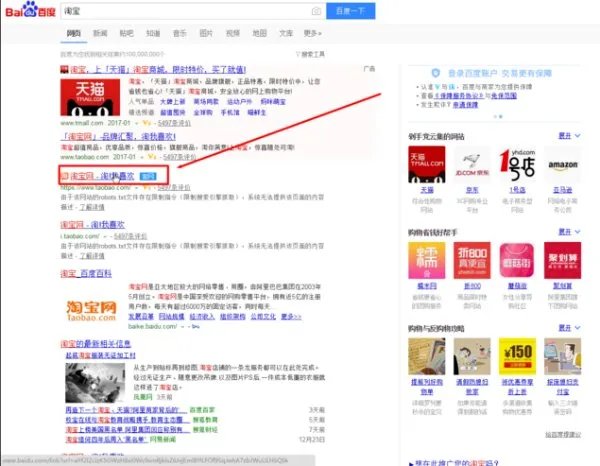Click the amazon logo icon
The width and height of the screenshot is (600, 466).
(562, 165)
